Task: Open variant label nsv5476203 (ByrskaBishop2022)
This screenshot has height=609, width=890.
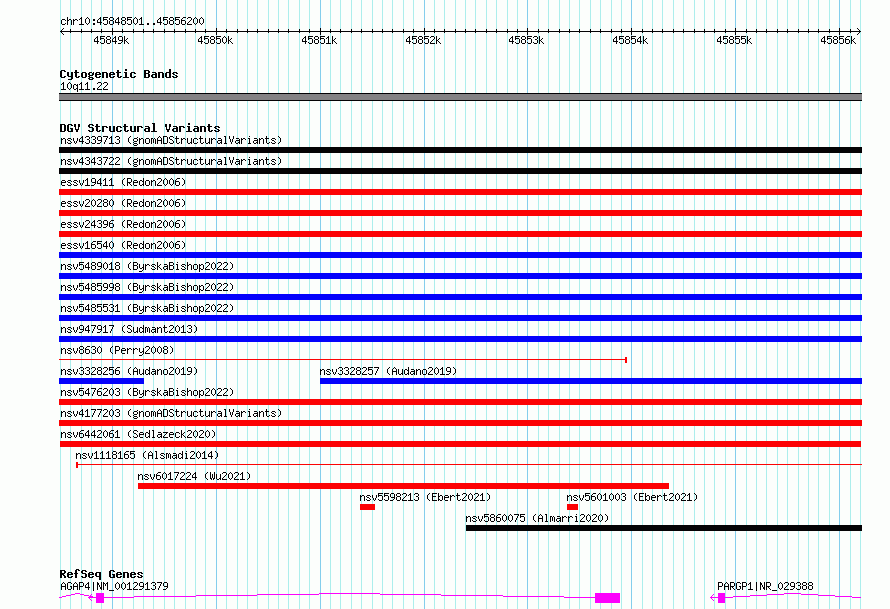Action: pos(147,392)
